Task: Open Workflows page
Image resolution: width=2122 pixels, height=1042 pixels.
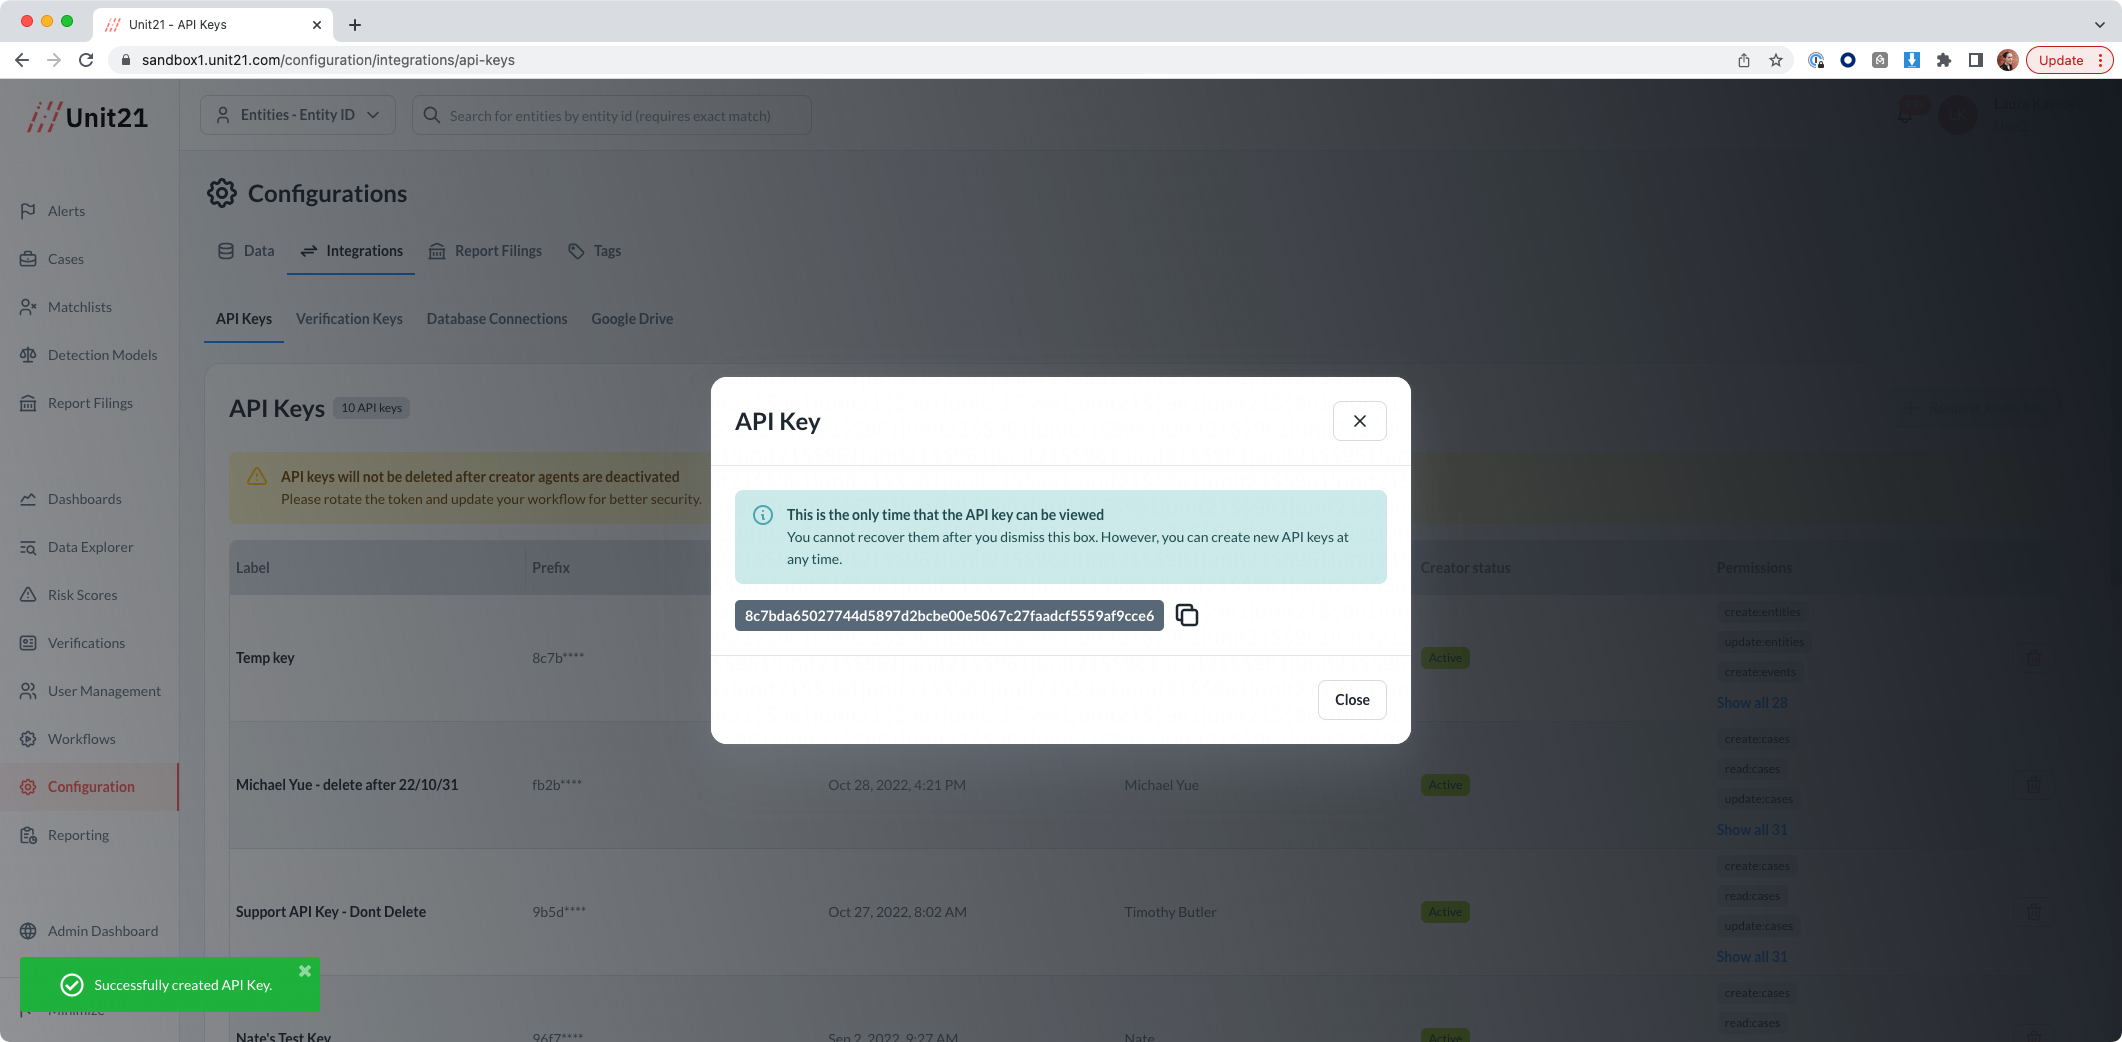Action: click(x=81, y=739)
